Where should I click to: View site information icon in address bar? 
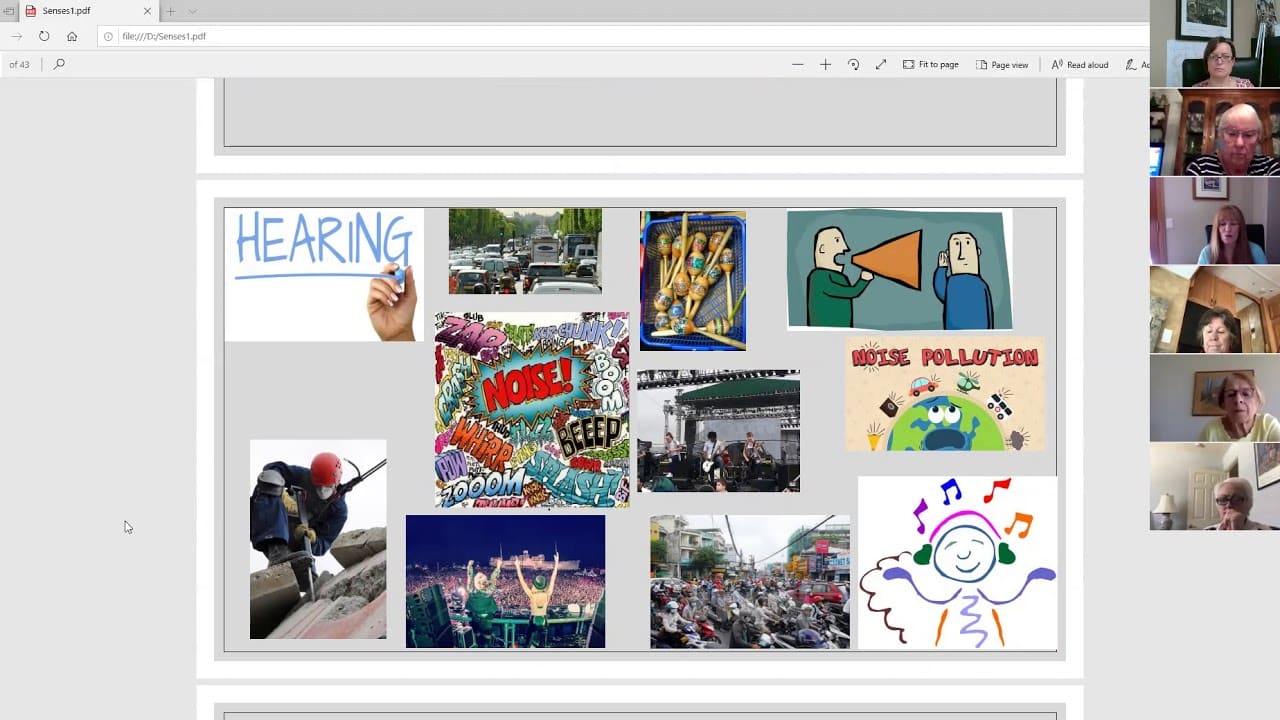(x=109, y=36)
